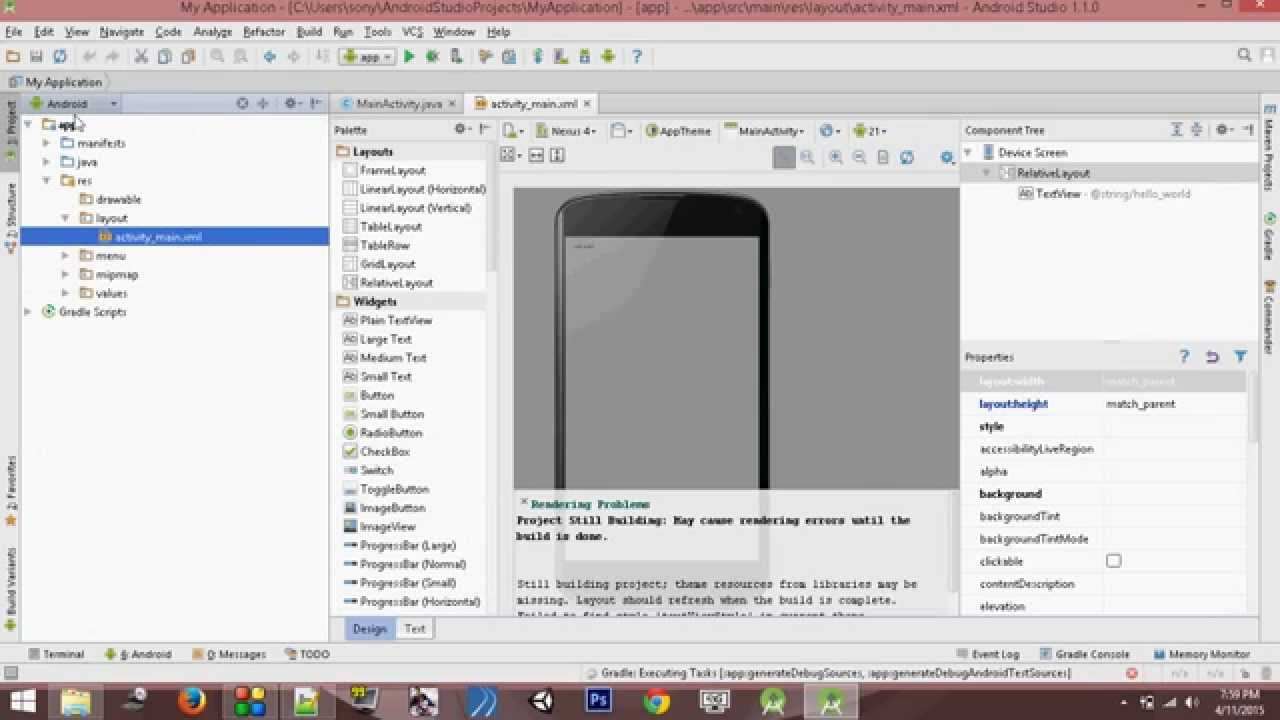Tick the clickable property checkbox
This screenshot has height=720, width=1280.
(x=1113, y=561)
